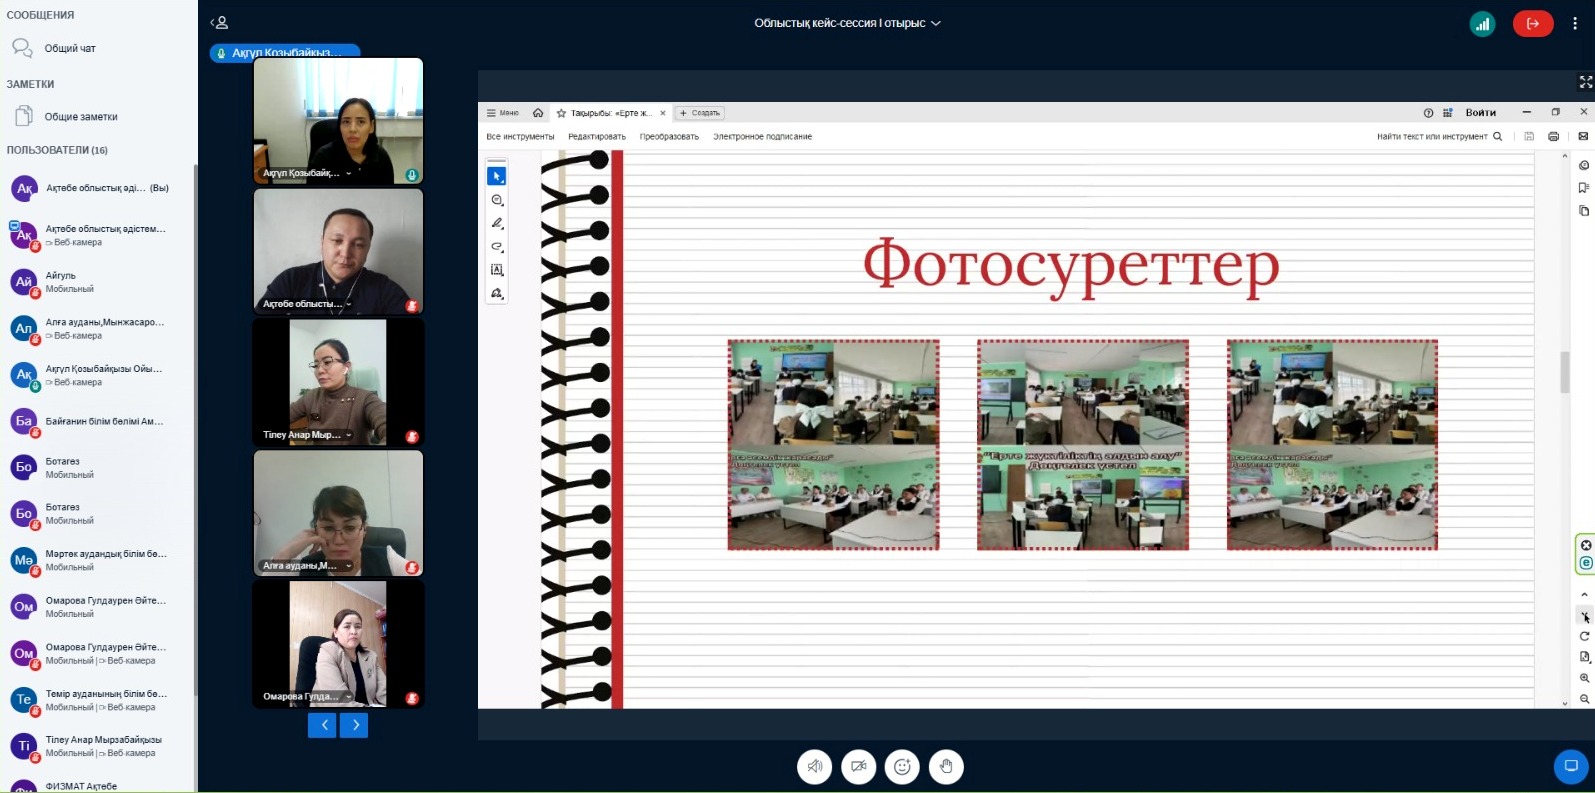Open the emoji reactions button

pos(902,767)
